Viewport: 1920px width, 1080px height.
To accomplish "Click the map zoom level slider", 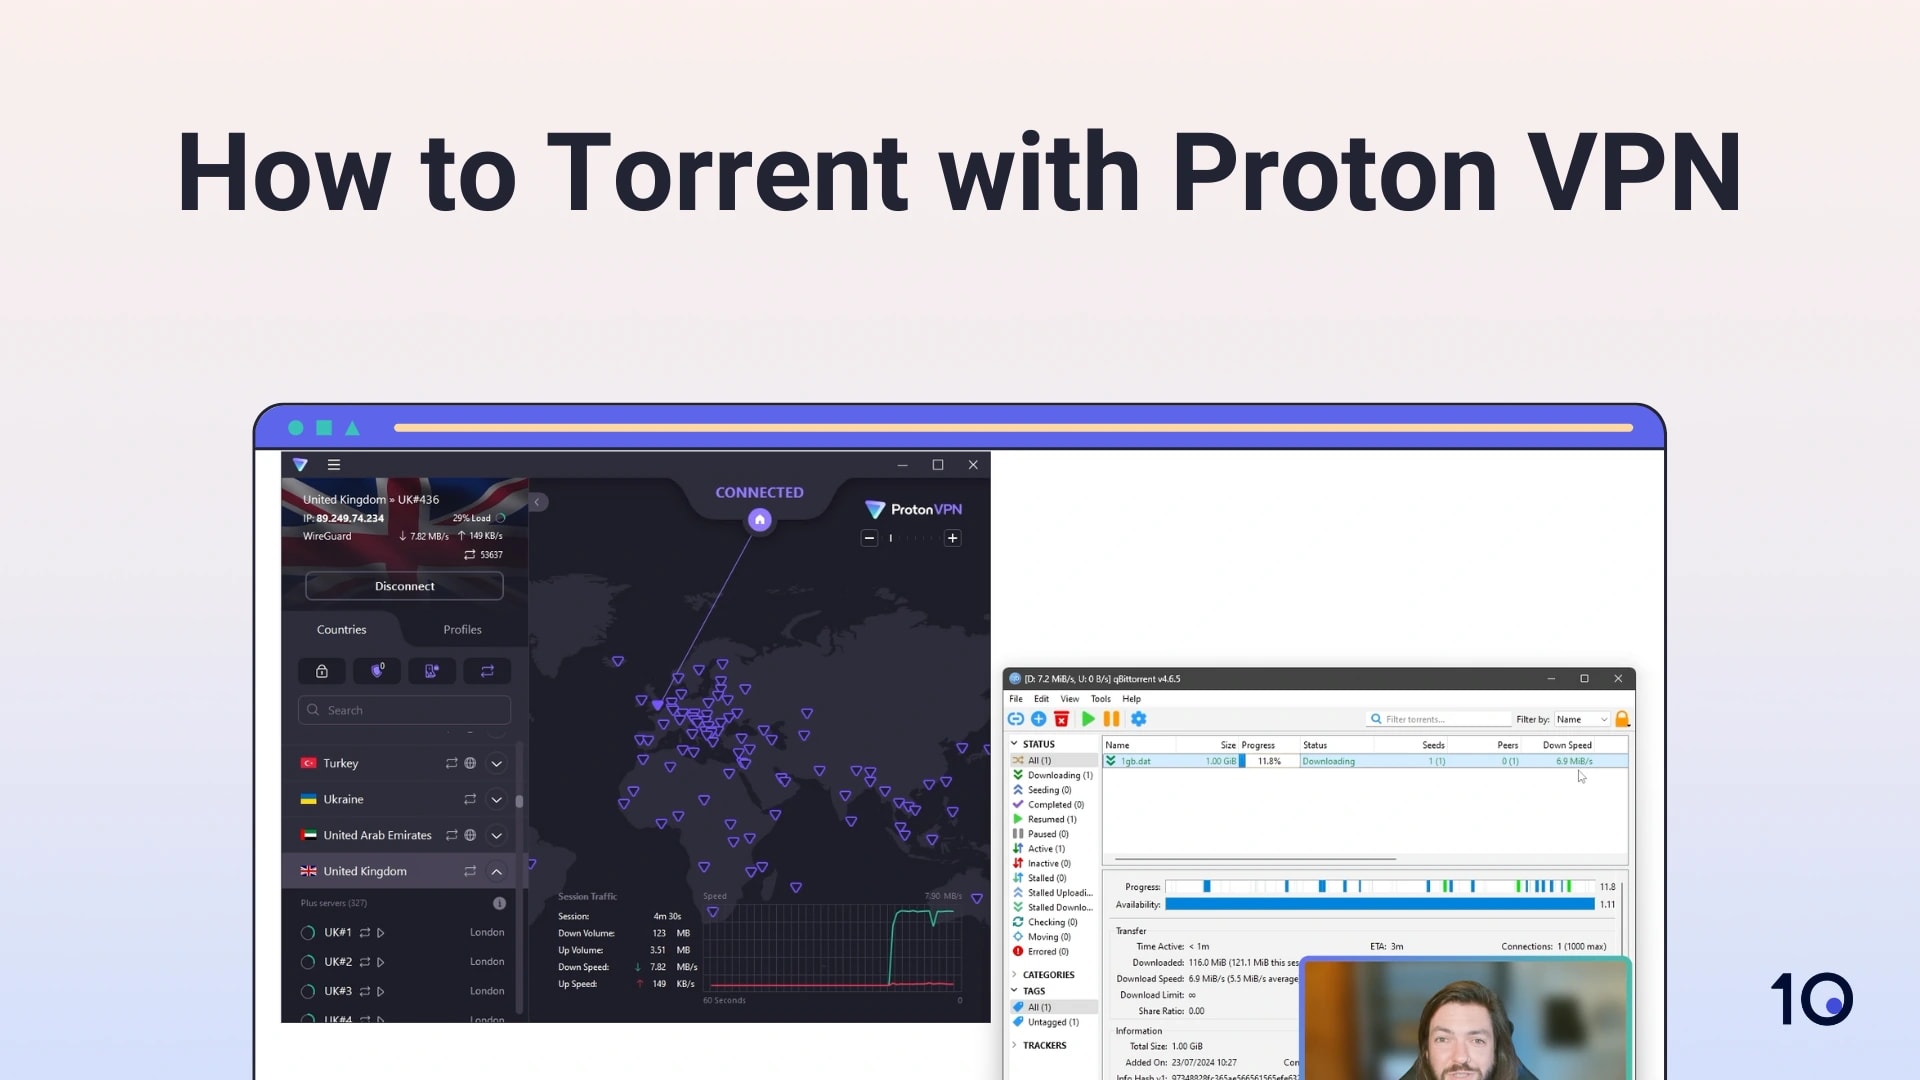I will [911, 538].
